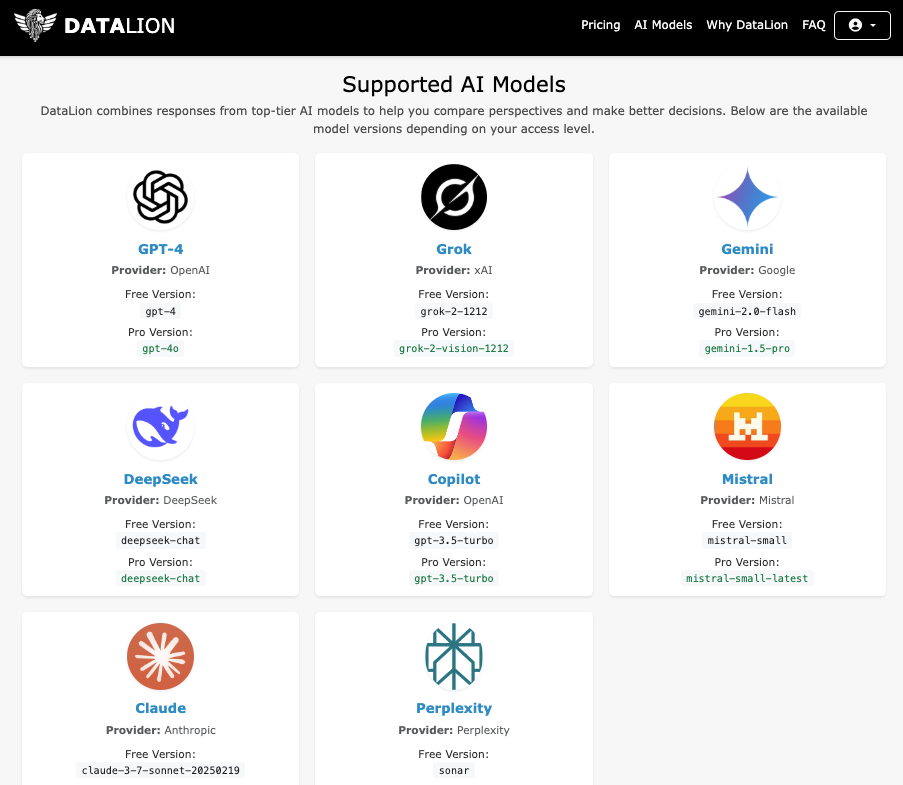The image size is (903, 785).
Task: Click the Supported AI Models heading
Action: 454,85
